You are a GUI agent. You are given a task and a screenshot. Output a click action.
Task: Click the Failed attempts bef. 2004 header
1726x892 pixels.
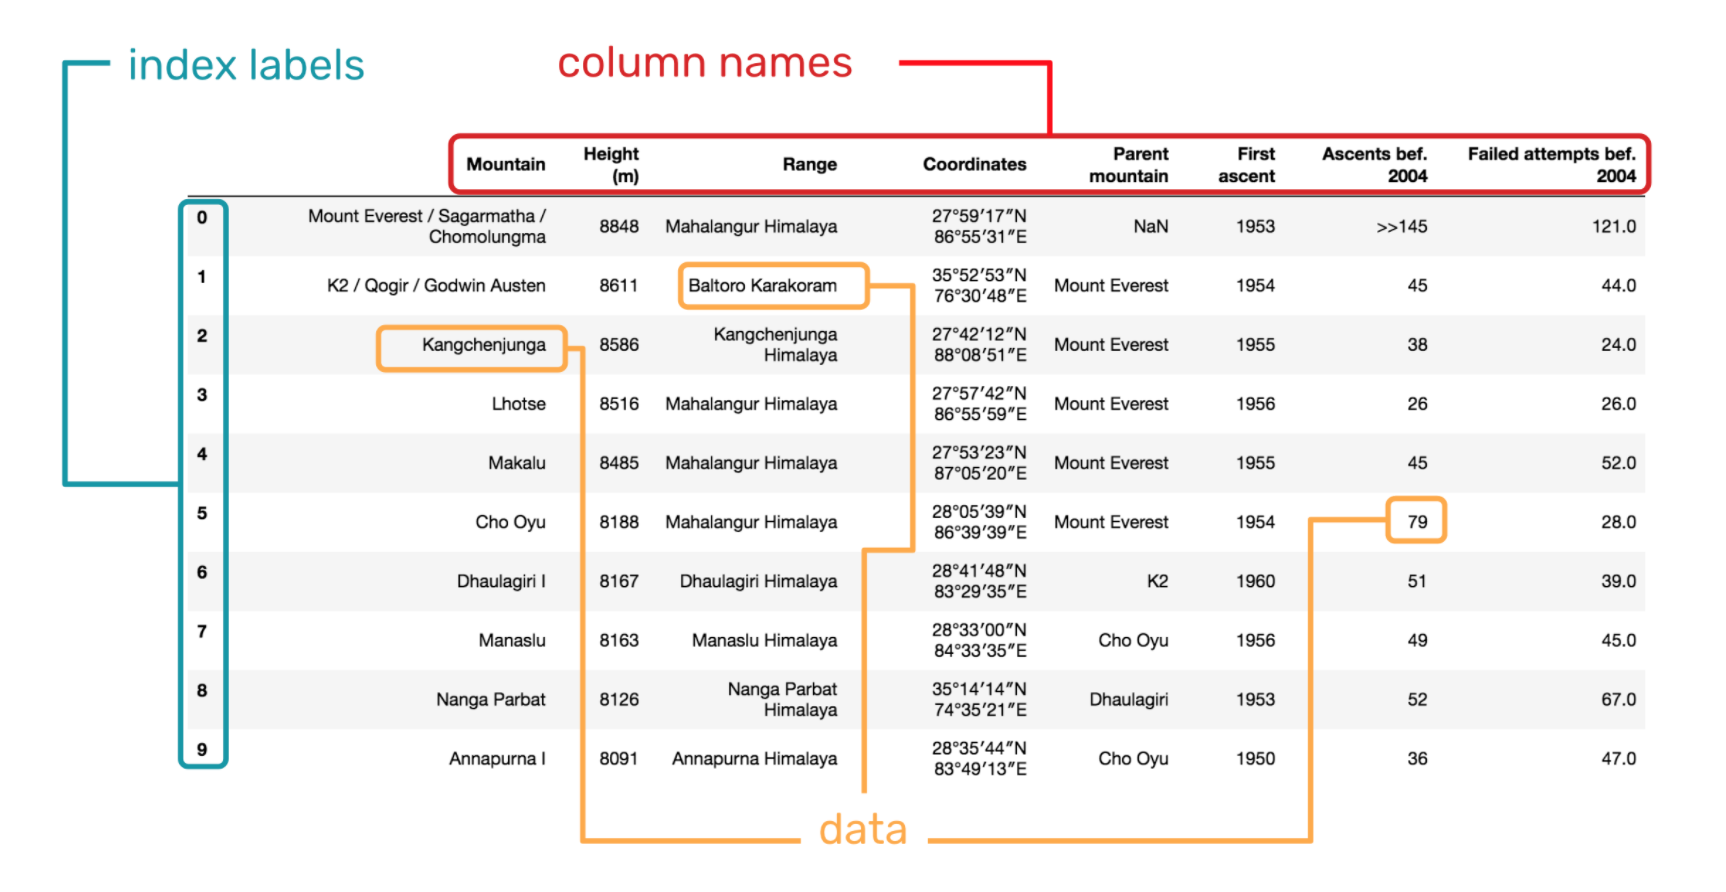coord(1551,164)
